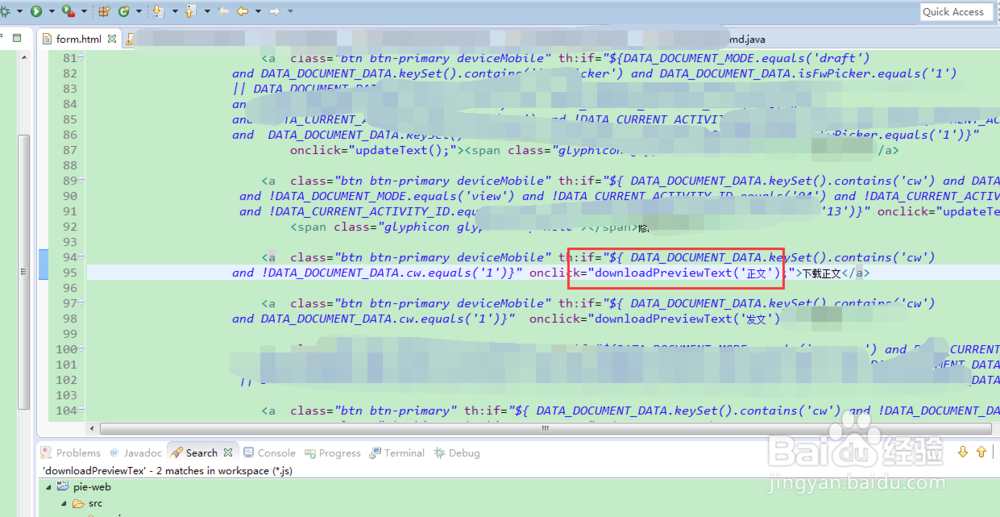Click the New Java Package icon

click(x=105, y=11)
